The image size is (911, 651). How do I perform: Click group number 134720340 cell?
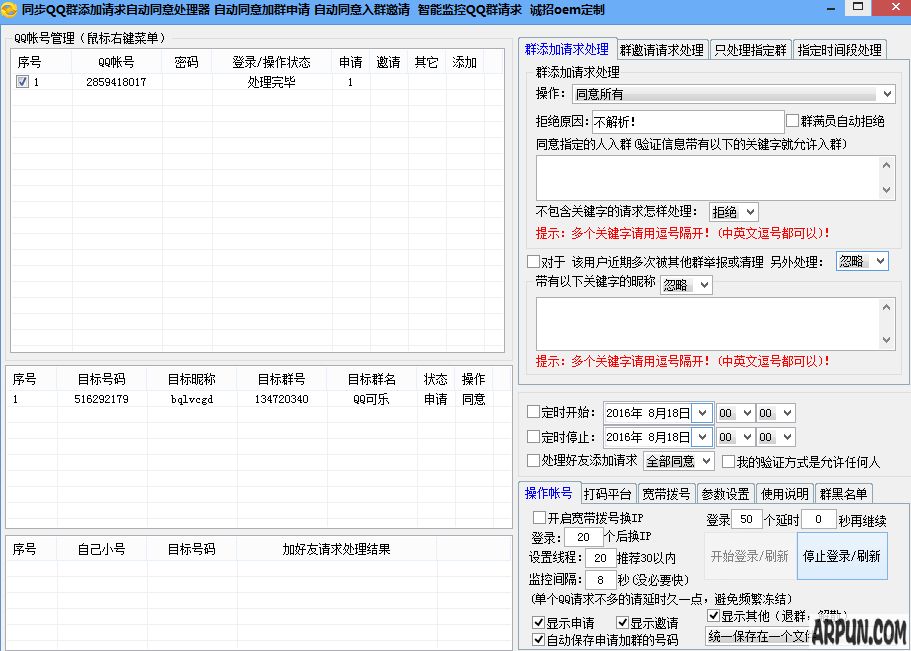coord(282,399)
